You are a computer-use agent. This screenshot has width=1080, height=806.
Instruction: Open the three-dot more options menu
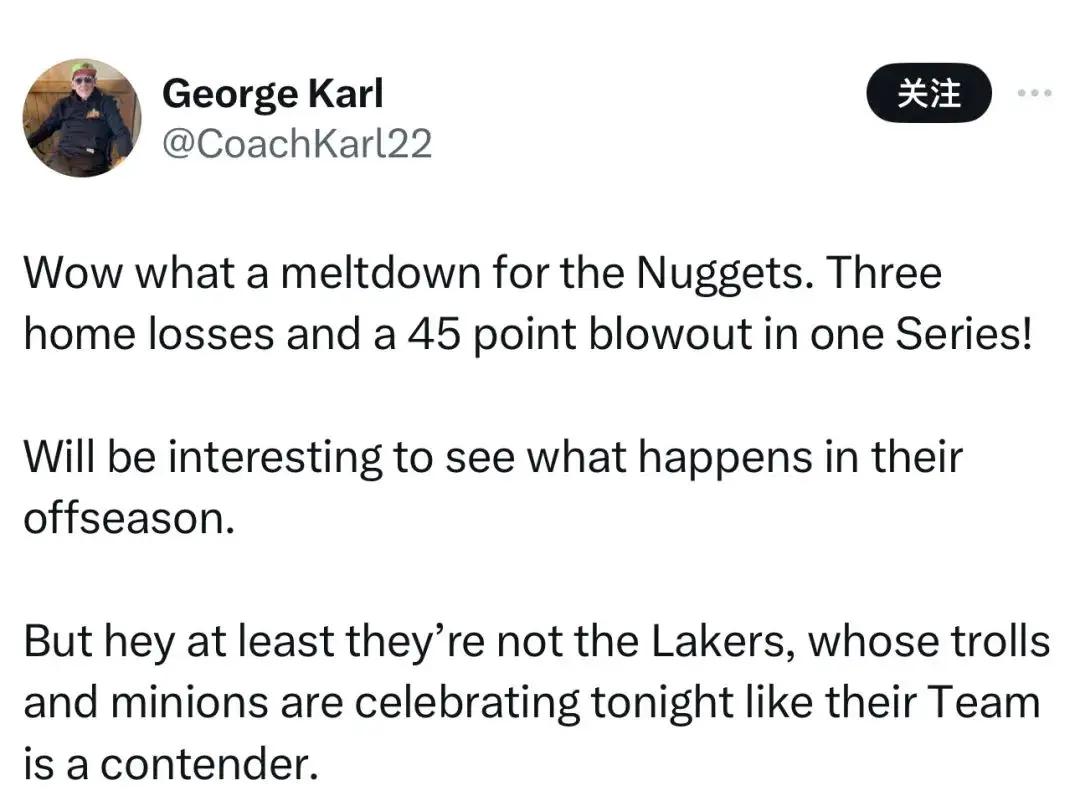[1035, 93]
